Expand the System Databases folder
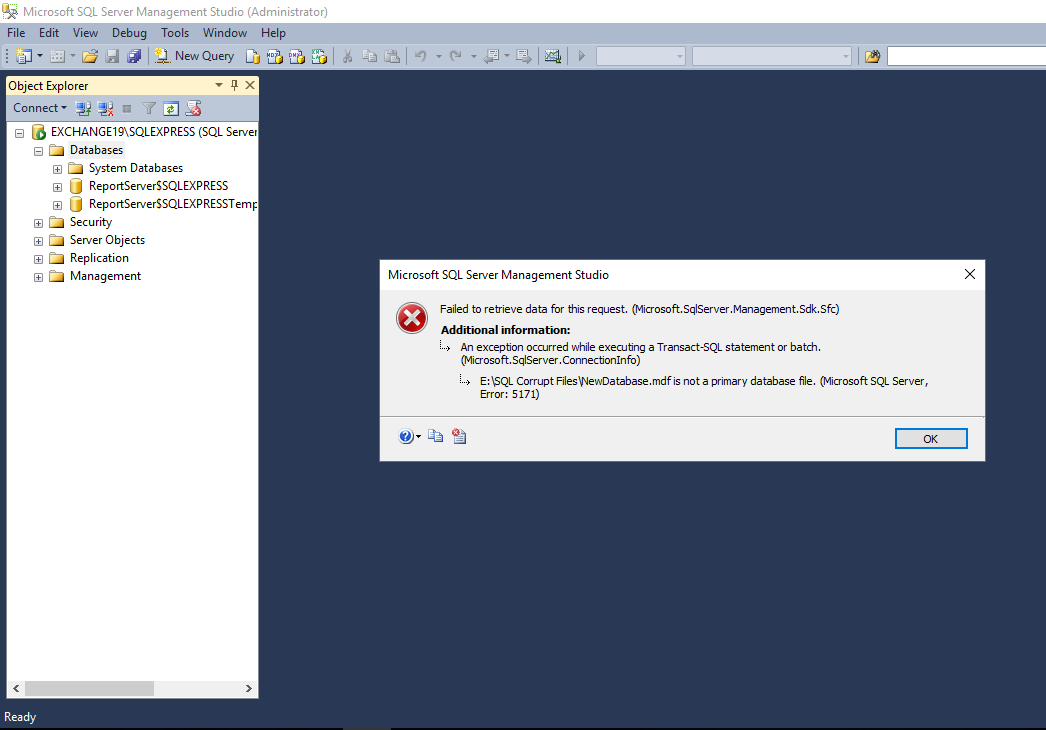1046x730 pixels. (x=57, y=169)
